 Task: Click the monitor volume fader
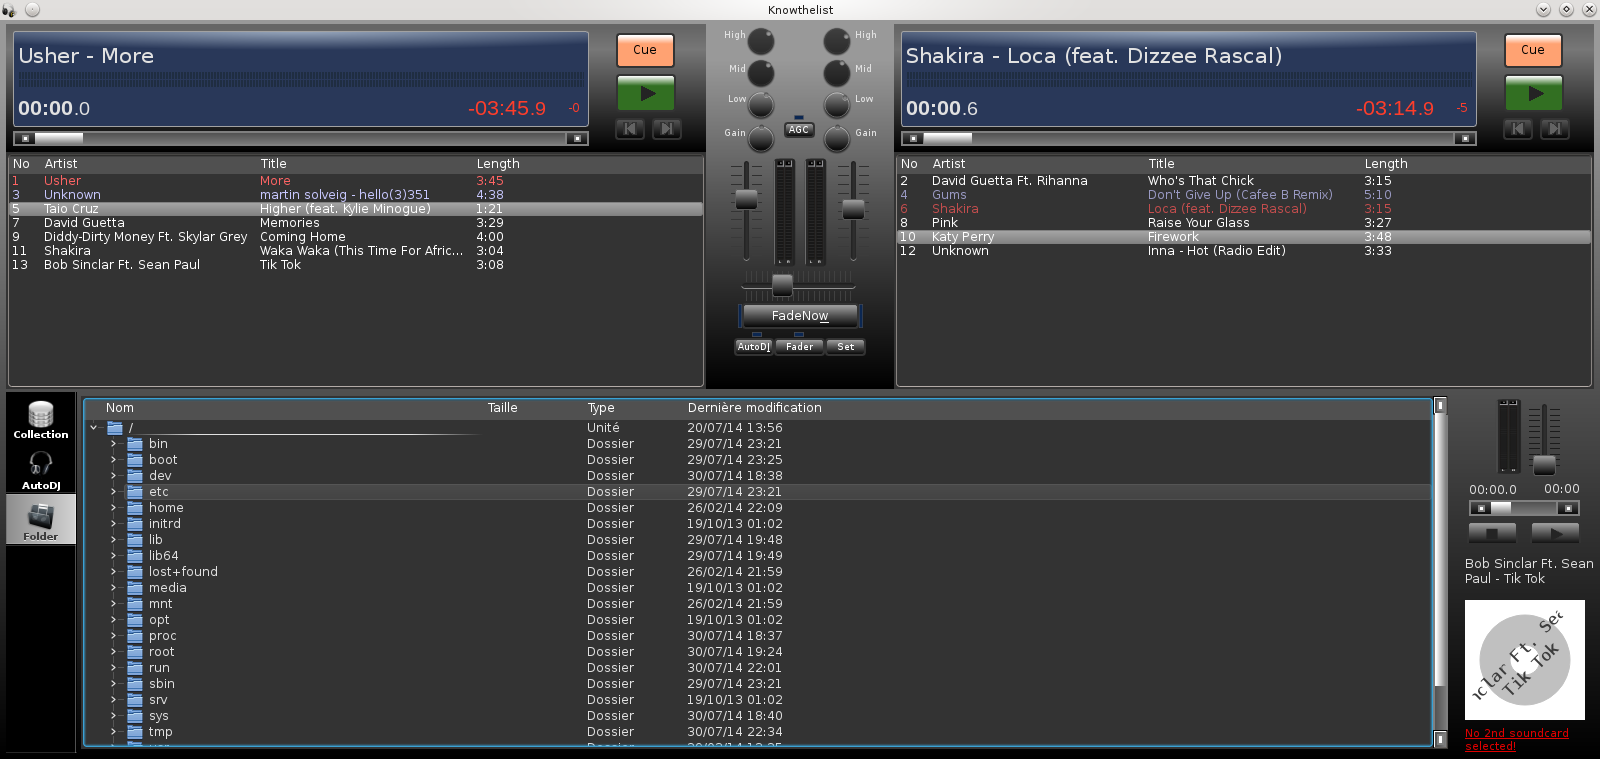1545,465
